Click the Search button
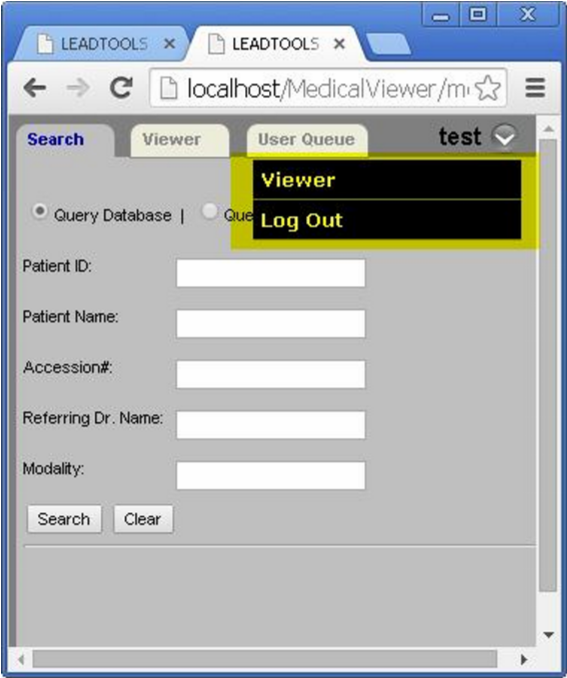The height and width of the screenshot is (678, 567). (64, 519)
